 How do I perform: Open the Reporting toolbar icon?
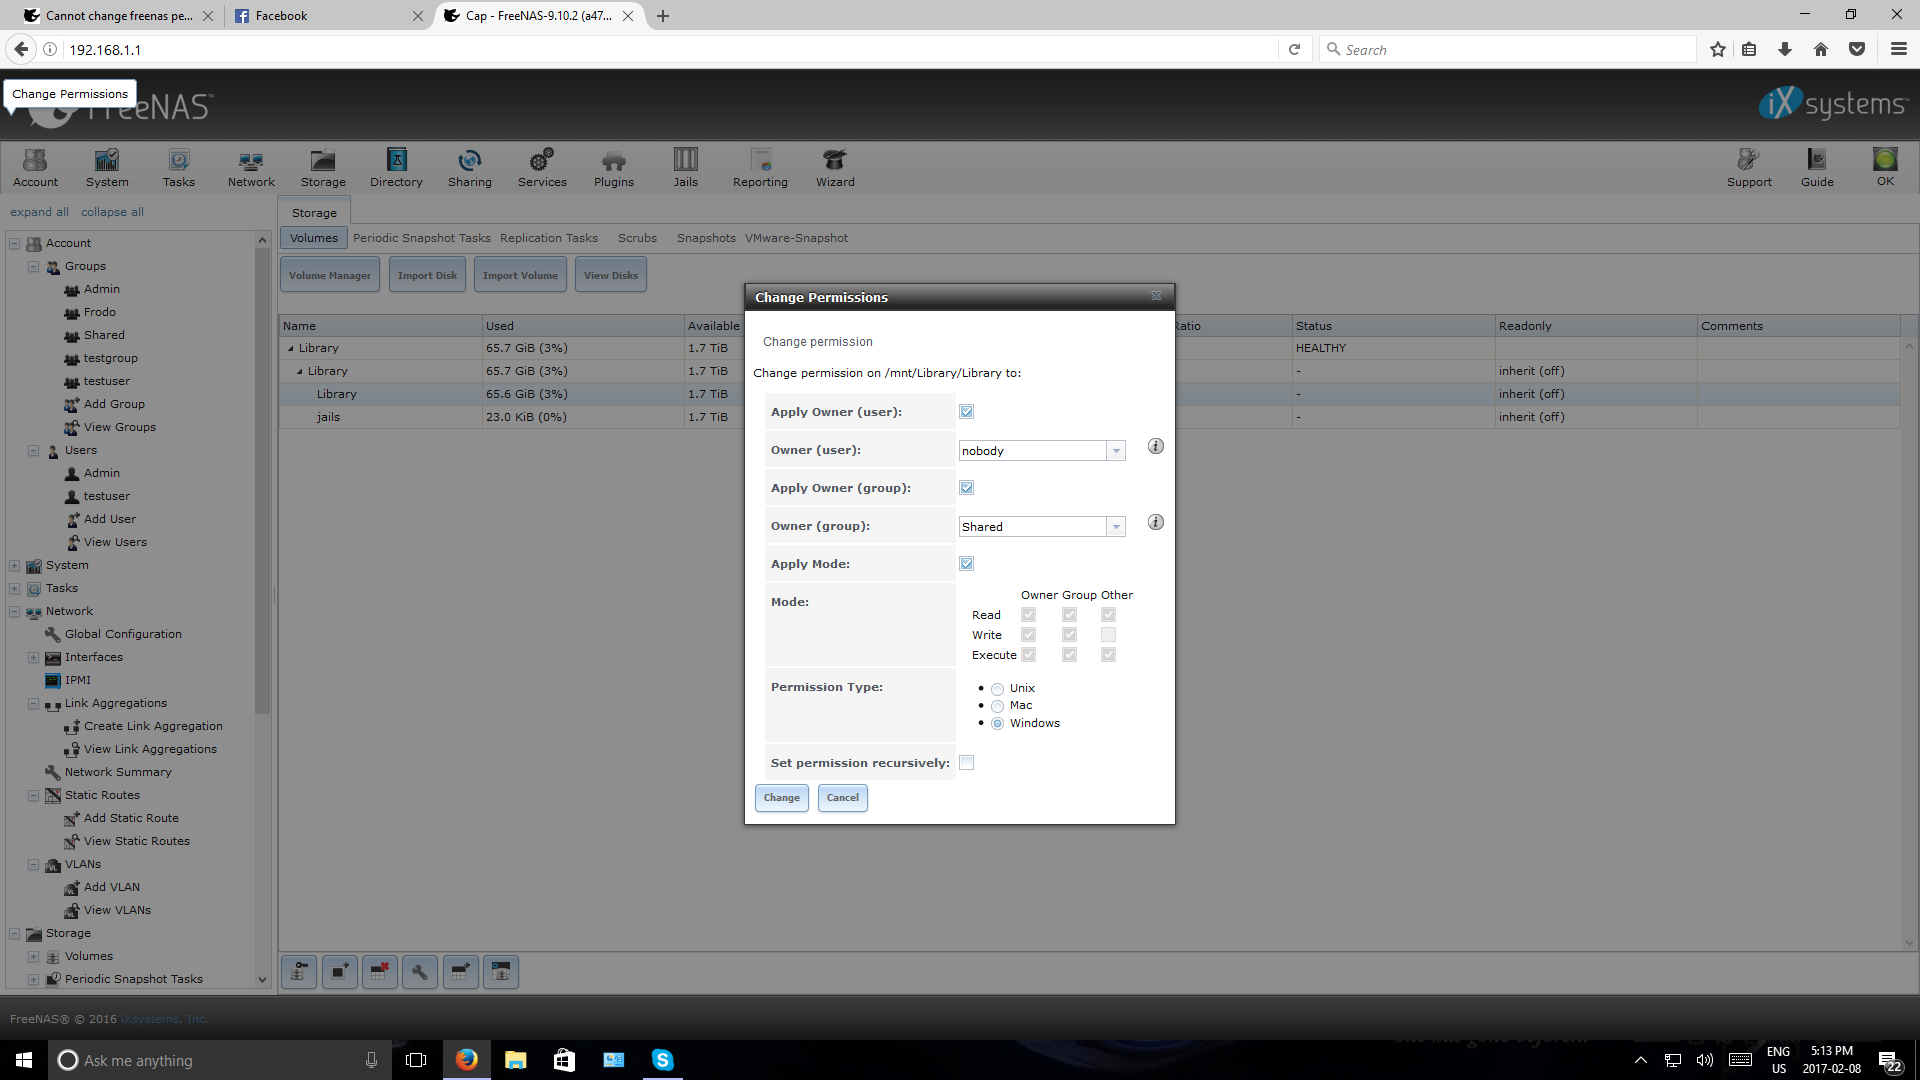tap(760, 167)
